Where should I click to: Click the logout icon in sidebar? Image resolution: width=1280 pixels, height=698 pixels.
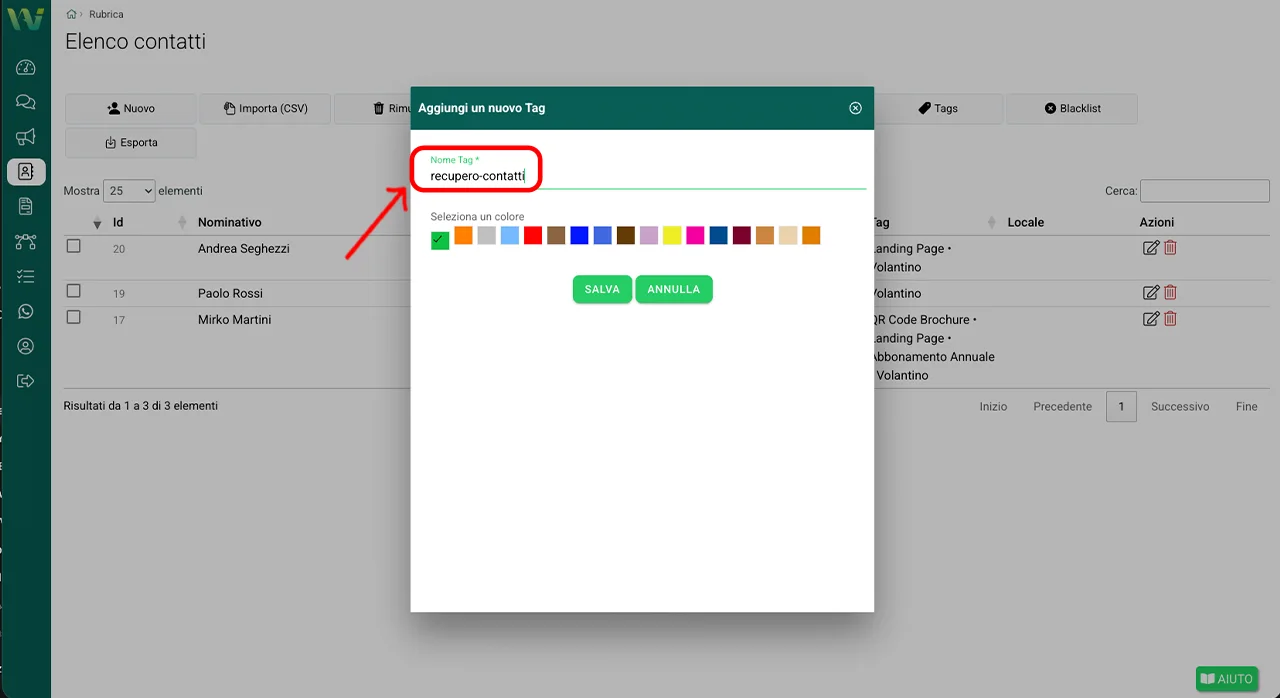[x=26, y=381]
